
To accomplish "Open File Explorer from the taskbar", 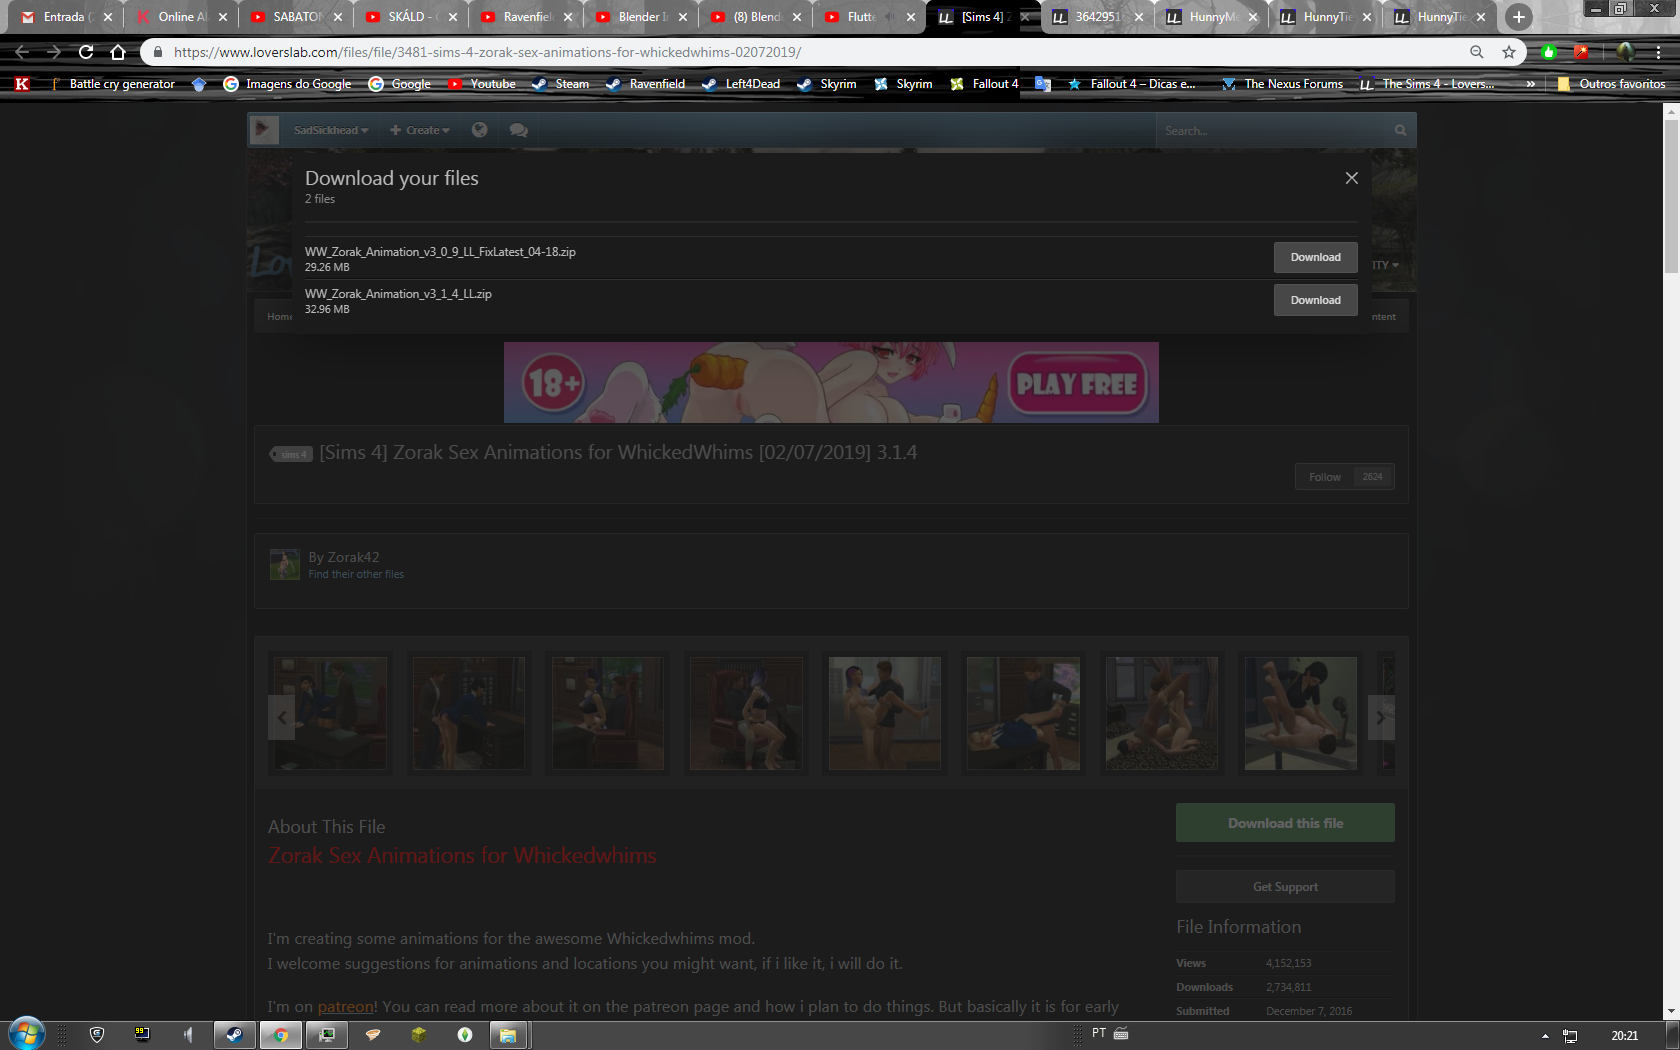I will point(508,1035).
